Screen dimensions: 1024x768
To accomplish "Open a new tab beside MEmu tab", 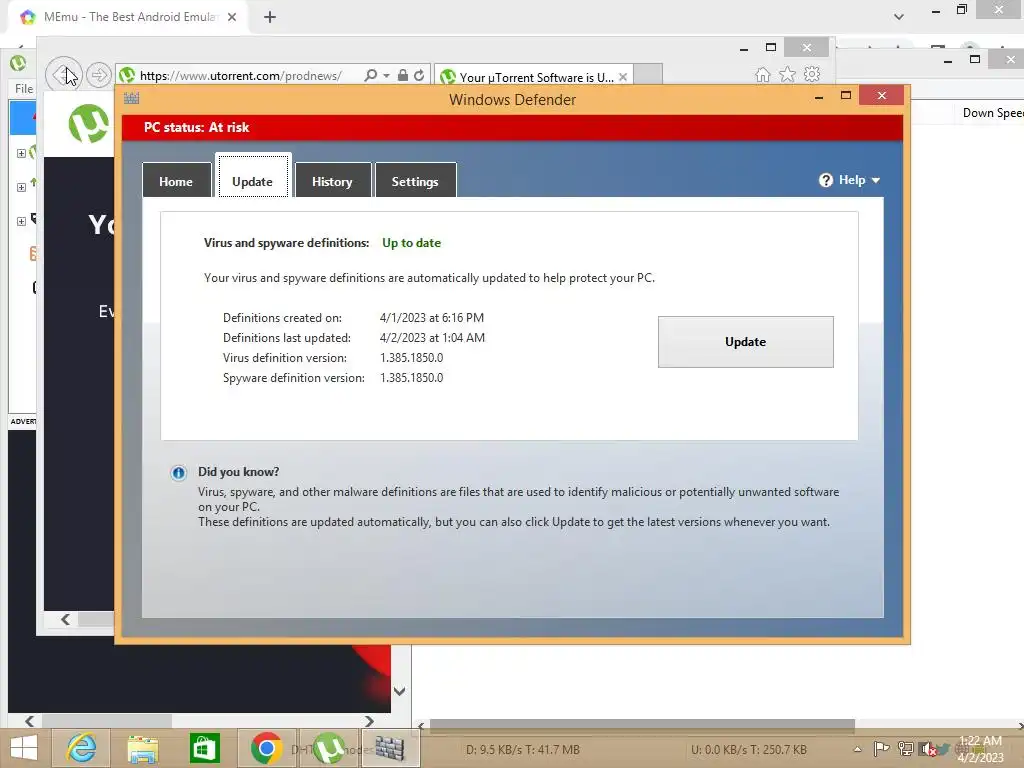I will [270, 17].
